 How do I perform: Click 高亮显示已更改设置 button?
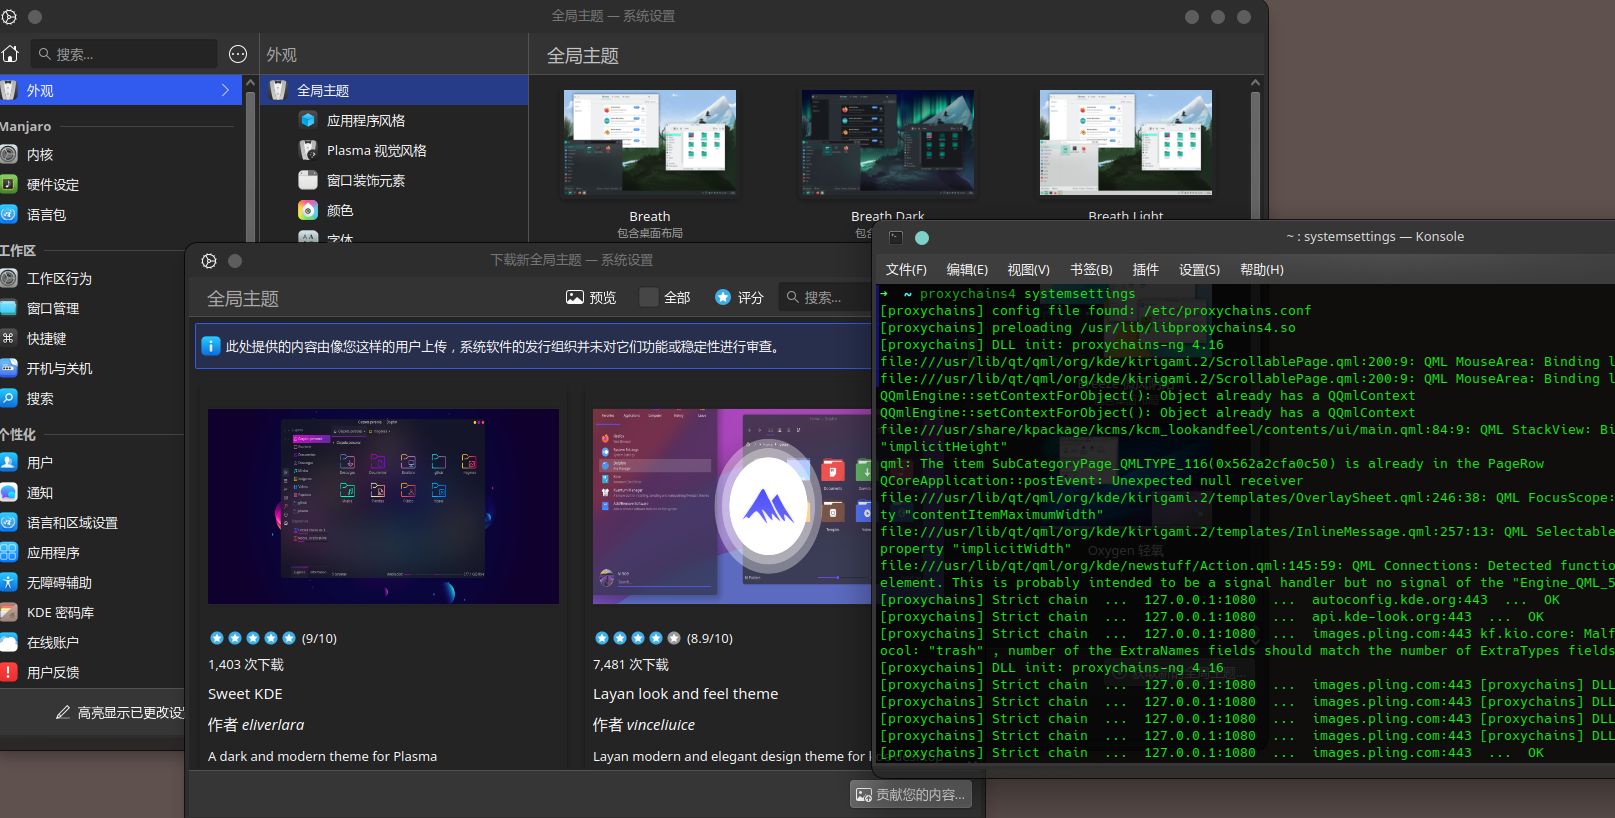pos(120,713)
